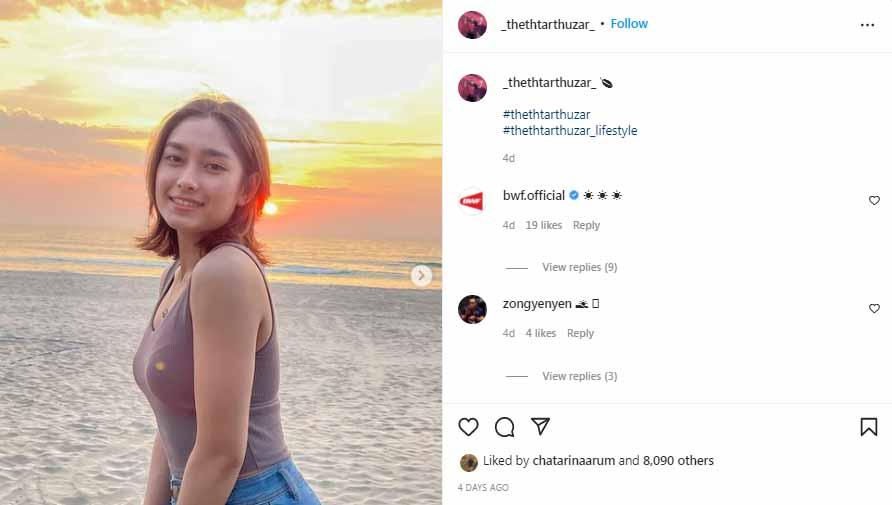The height and width of the screenshot is (505, 892).
Task: Share post via paper plane icon
Action: 541,427
